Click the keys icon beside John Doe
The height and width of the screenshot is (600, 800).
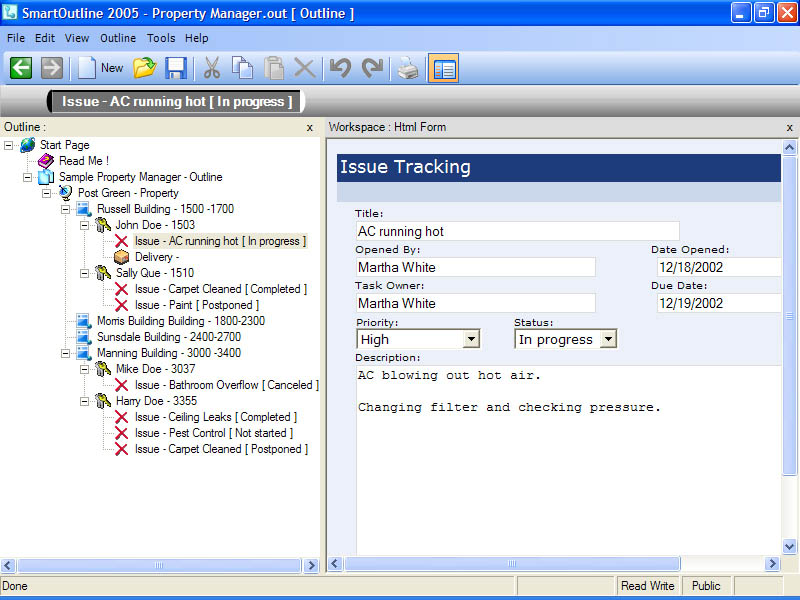103,224
